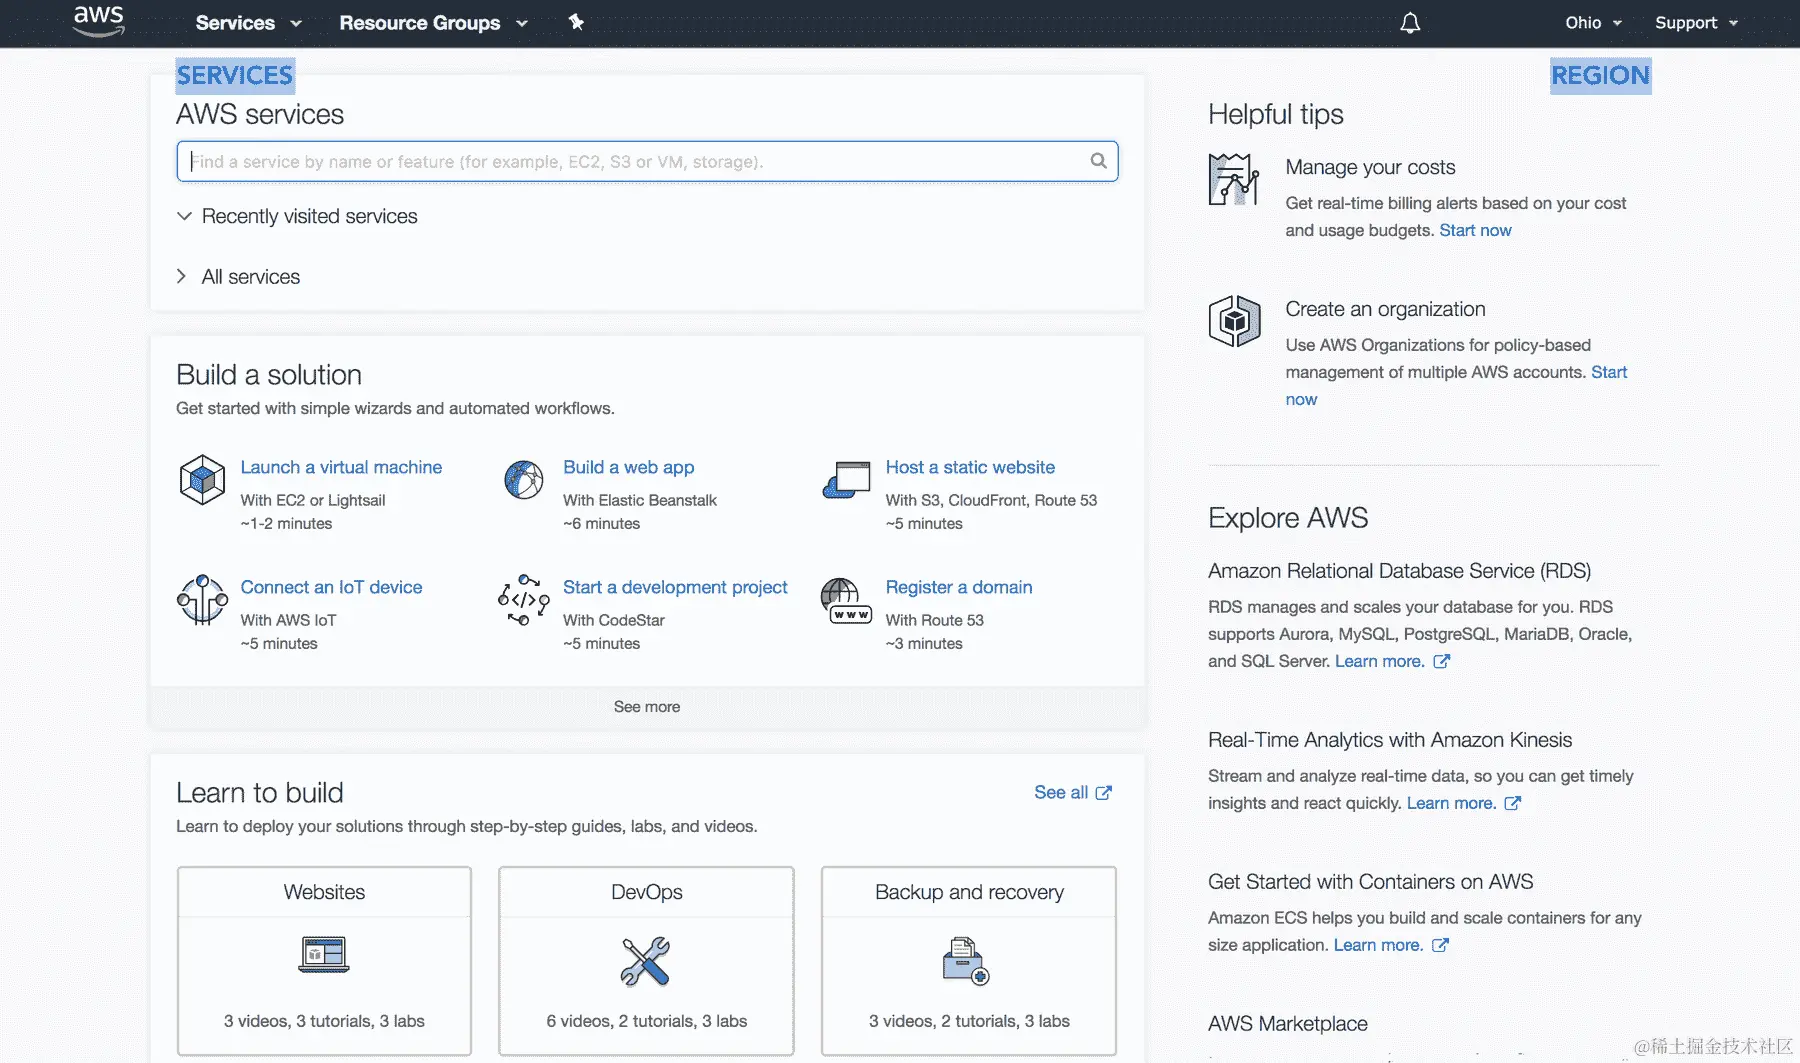Click the Start a development project icon
The image size is (1800, 1063).
click(x=524, y=600)
